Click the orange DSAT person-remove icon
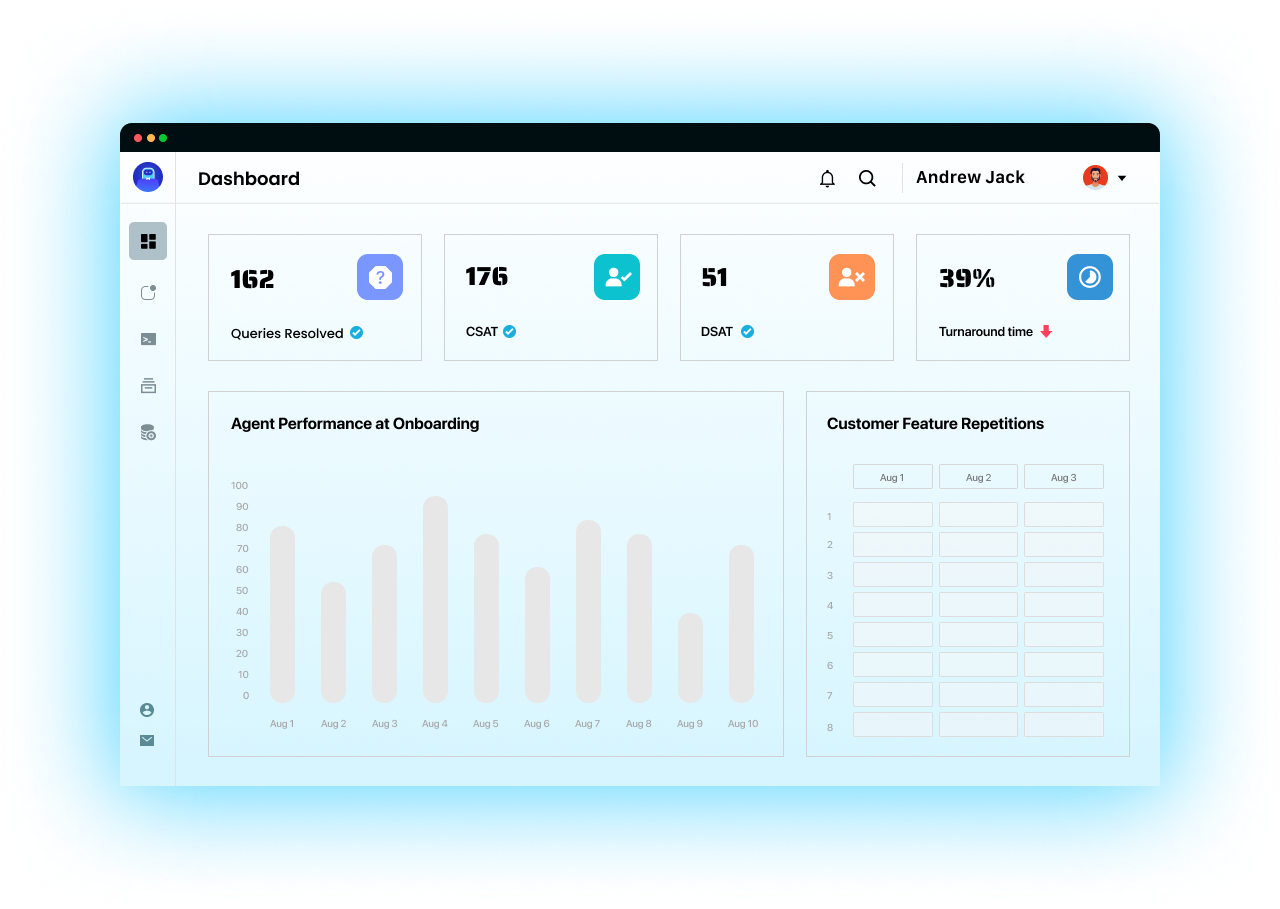Screen dimensions: 1280x909 tap(852, 277)
